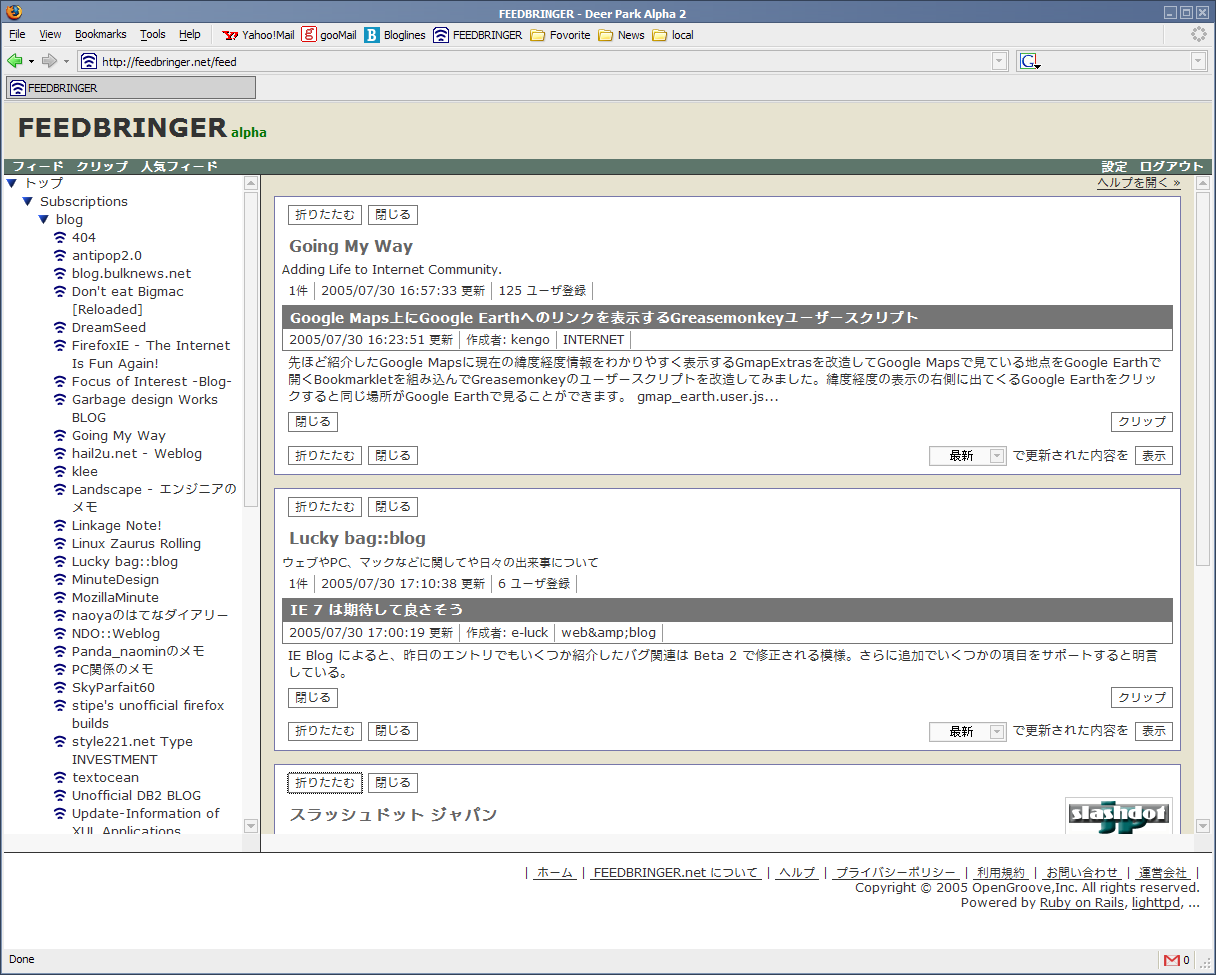
Task: Click the URL address bar field
Action: [540, 62]
